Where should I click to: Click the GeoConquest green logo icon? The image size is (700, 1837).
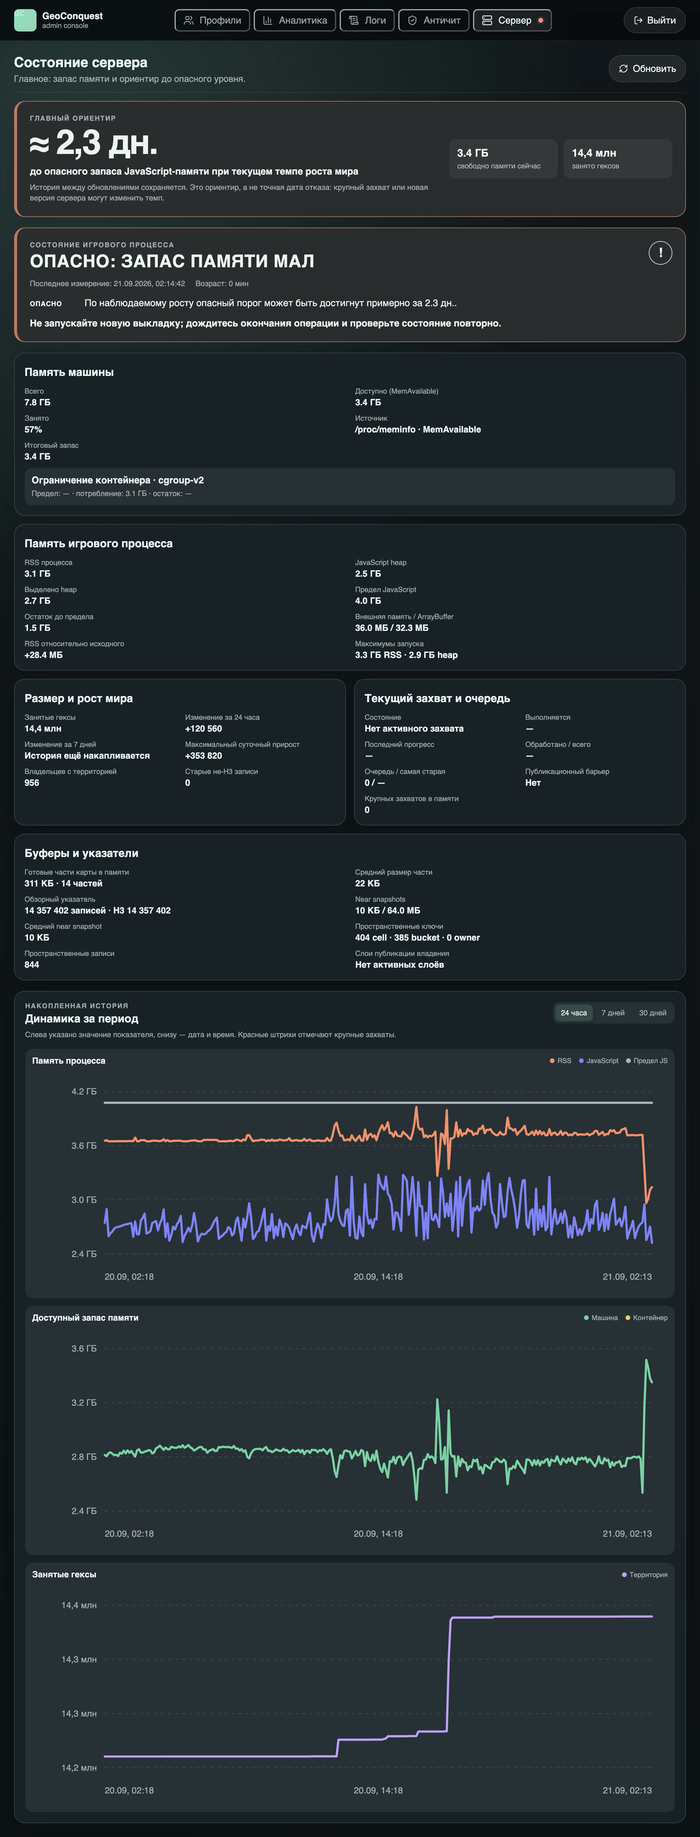pos(25,20)
